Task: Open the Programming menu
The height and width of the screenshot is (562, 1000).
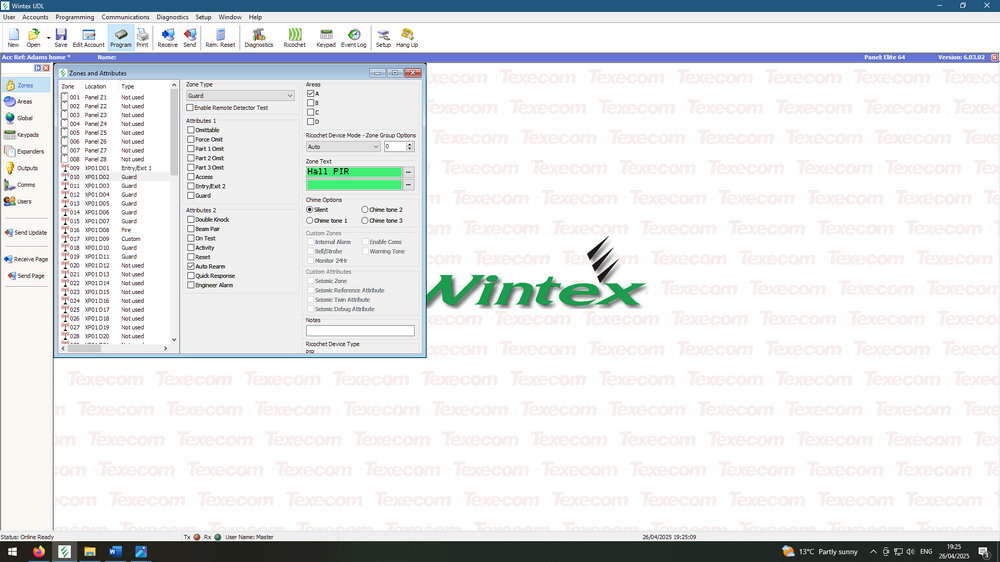Action: click(x=75, y=17)
